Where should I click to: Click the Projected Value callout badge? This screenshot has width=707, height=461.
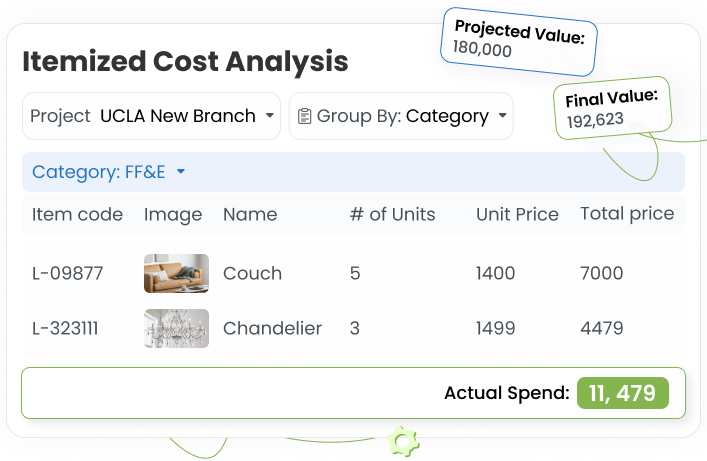[519, 41]
